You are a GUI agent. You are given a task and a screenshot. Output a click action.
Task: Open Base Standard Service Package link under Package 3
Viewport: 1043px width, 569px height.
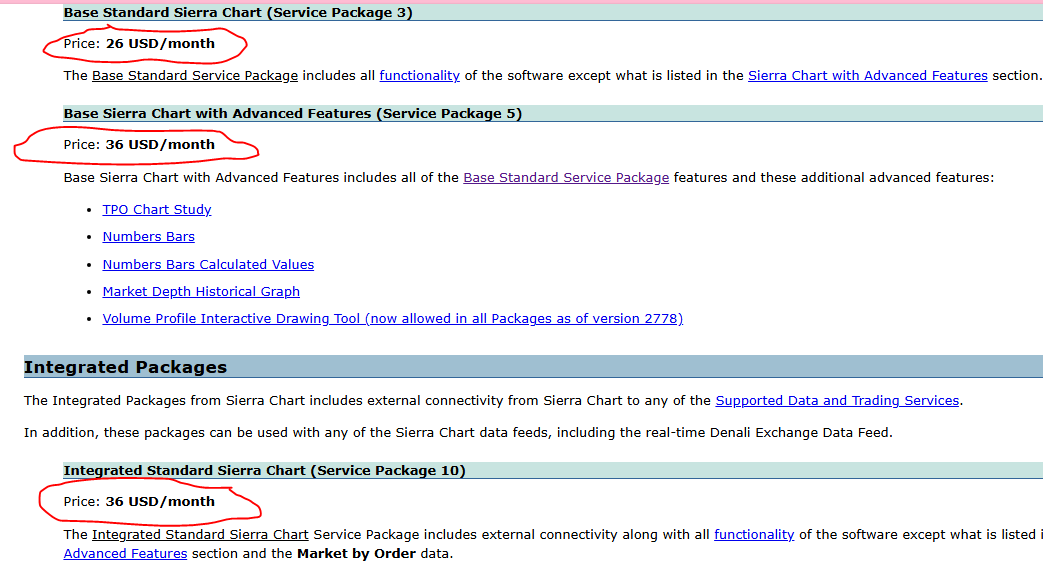195,76
